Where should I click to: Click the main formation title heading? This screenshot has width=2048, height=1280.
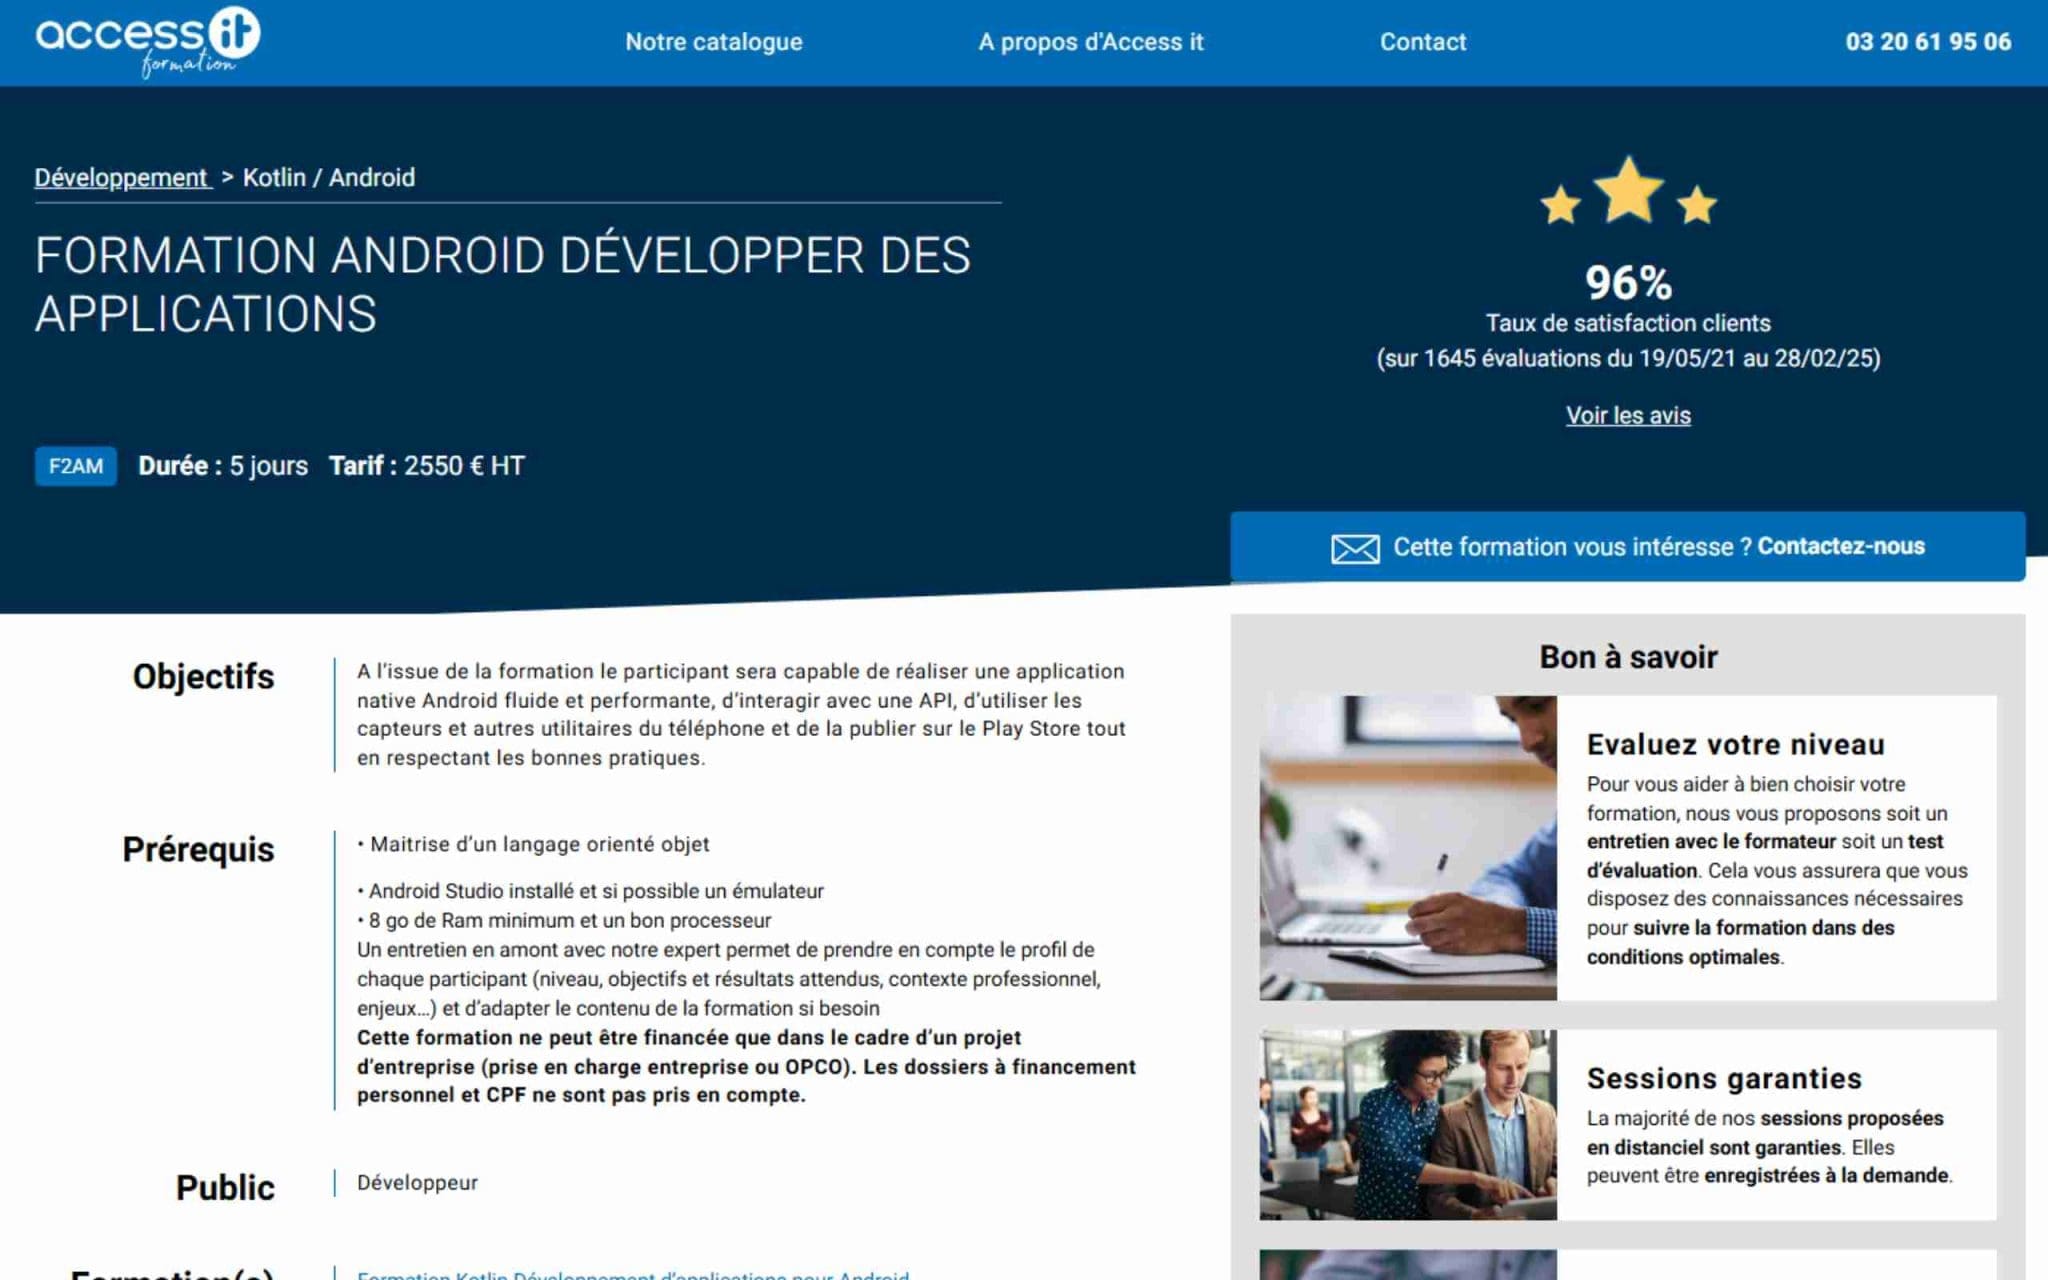click(x=503, y=285)
